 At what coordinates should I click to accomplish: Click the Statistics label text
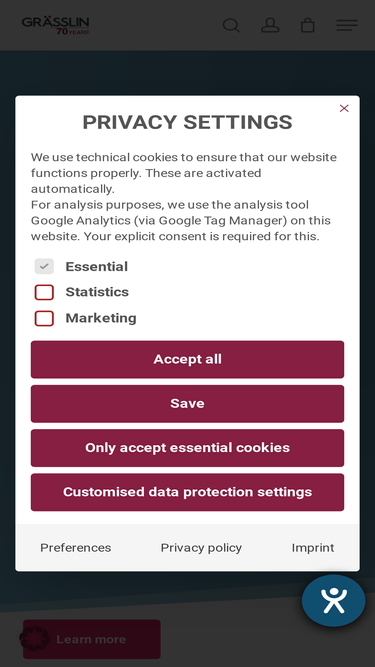(97, 292)
